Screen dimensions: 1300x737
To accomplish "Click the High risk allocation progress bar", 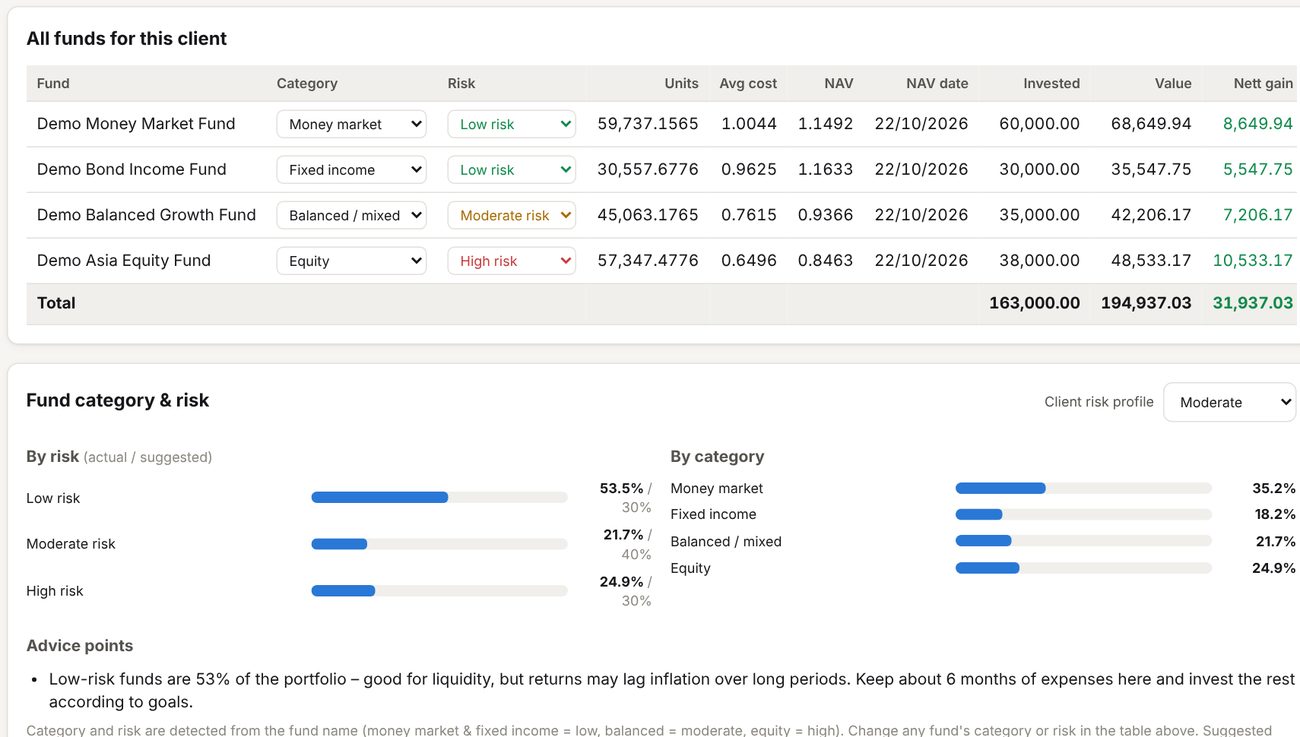I will 439,591.
